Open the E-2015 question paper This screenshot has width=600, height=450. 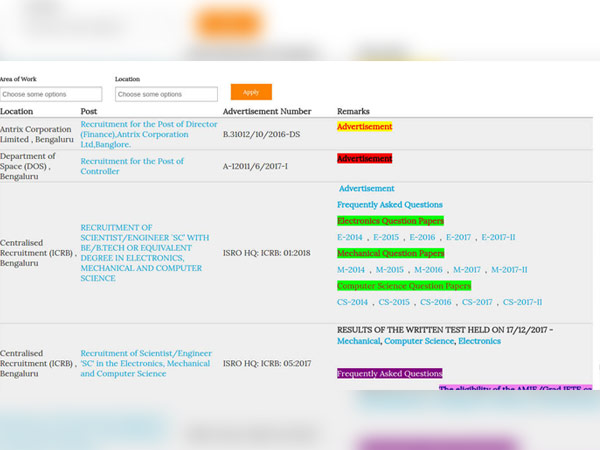pyautogui.click(x=386, y=237)
